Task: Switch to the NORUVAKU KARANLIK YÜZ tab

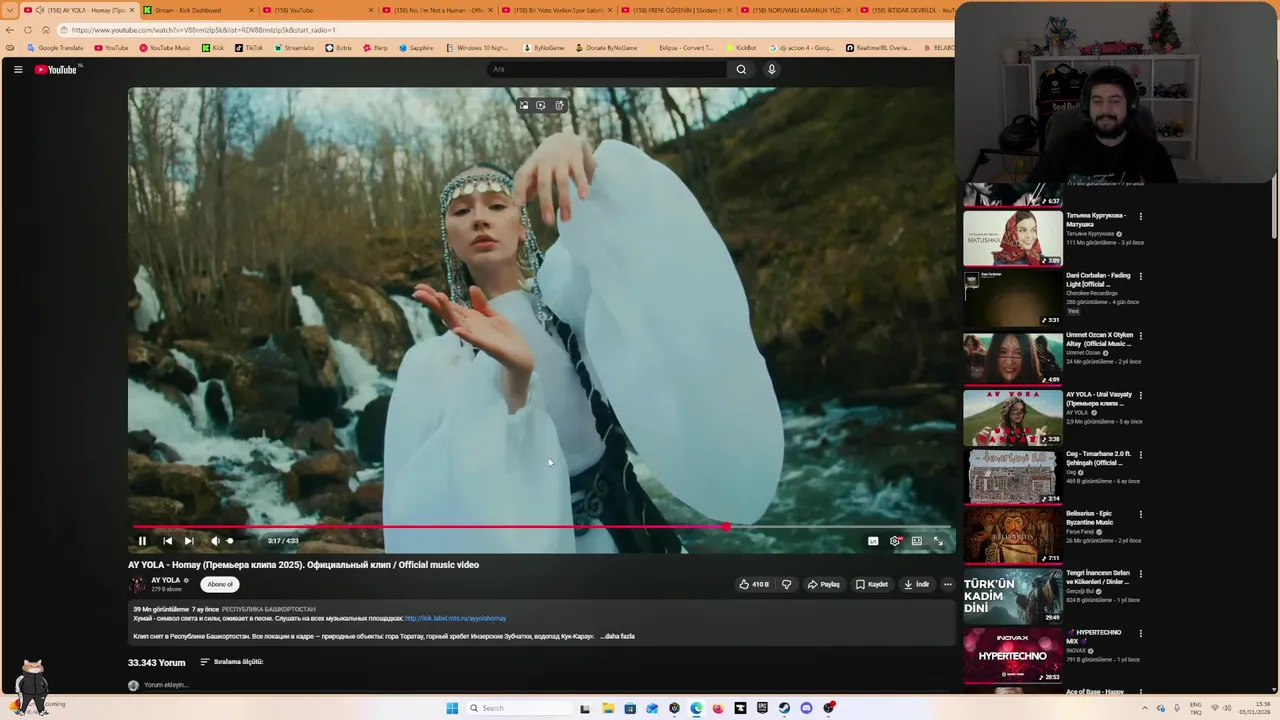Action: pos(798,10)
